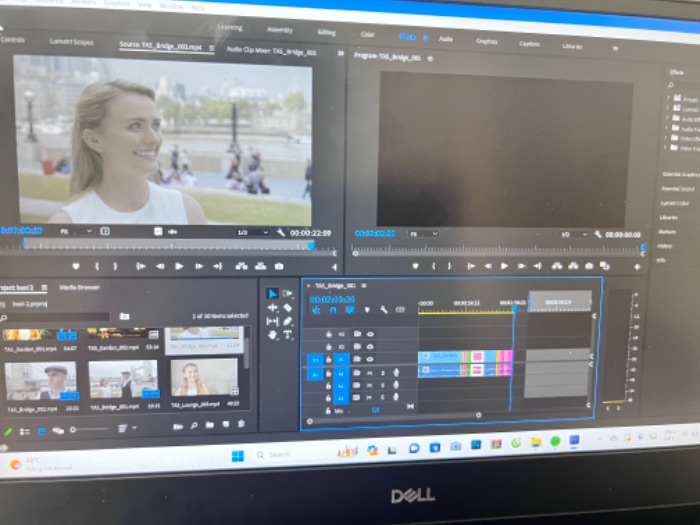The height and width of the screenshot is (525, 700).
Task: Click Windows Start button on taskbar
Action: click(238, 456)
